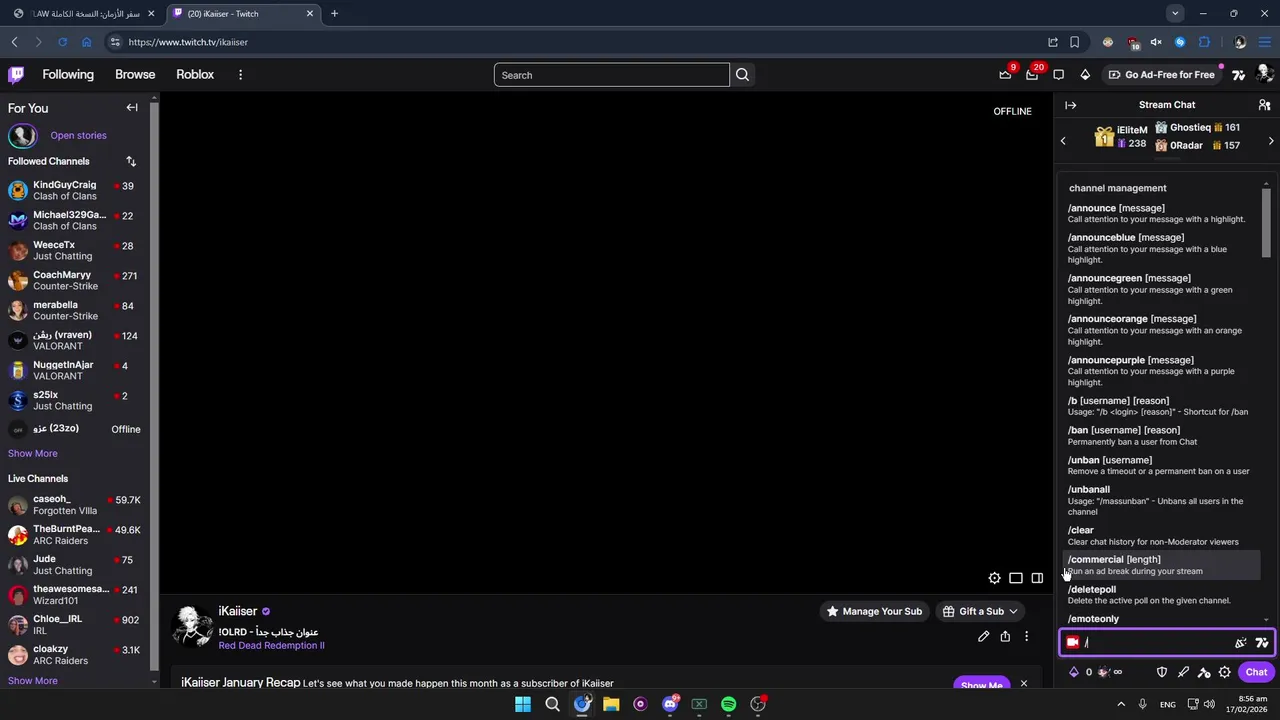
Task: Open Roblox navigation link
Action: point(195,75)
